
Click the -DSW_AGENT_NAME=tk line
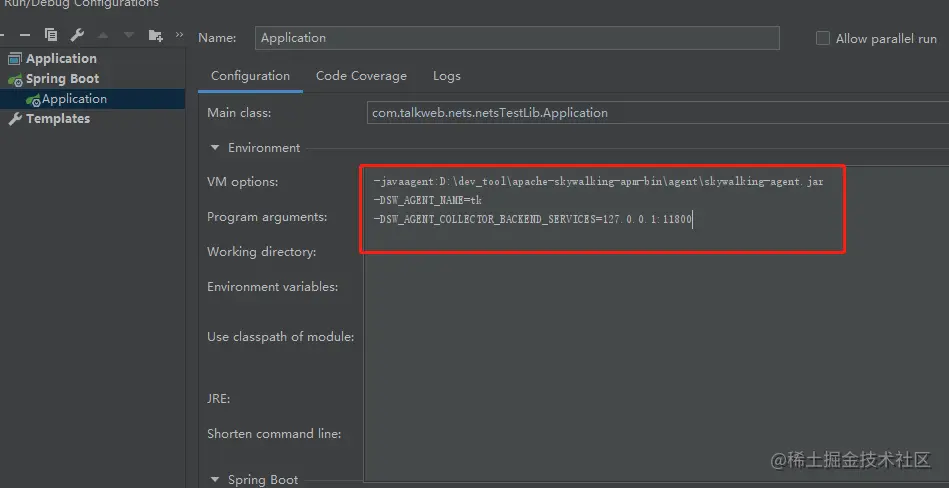[x=427, y=200]
